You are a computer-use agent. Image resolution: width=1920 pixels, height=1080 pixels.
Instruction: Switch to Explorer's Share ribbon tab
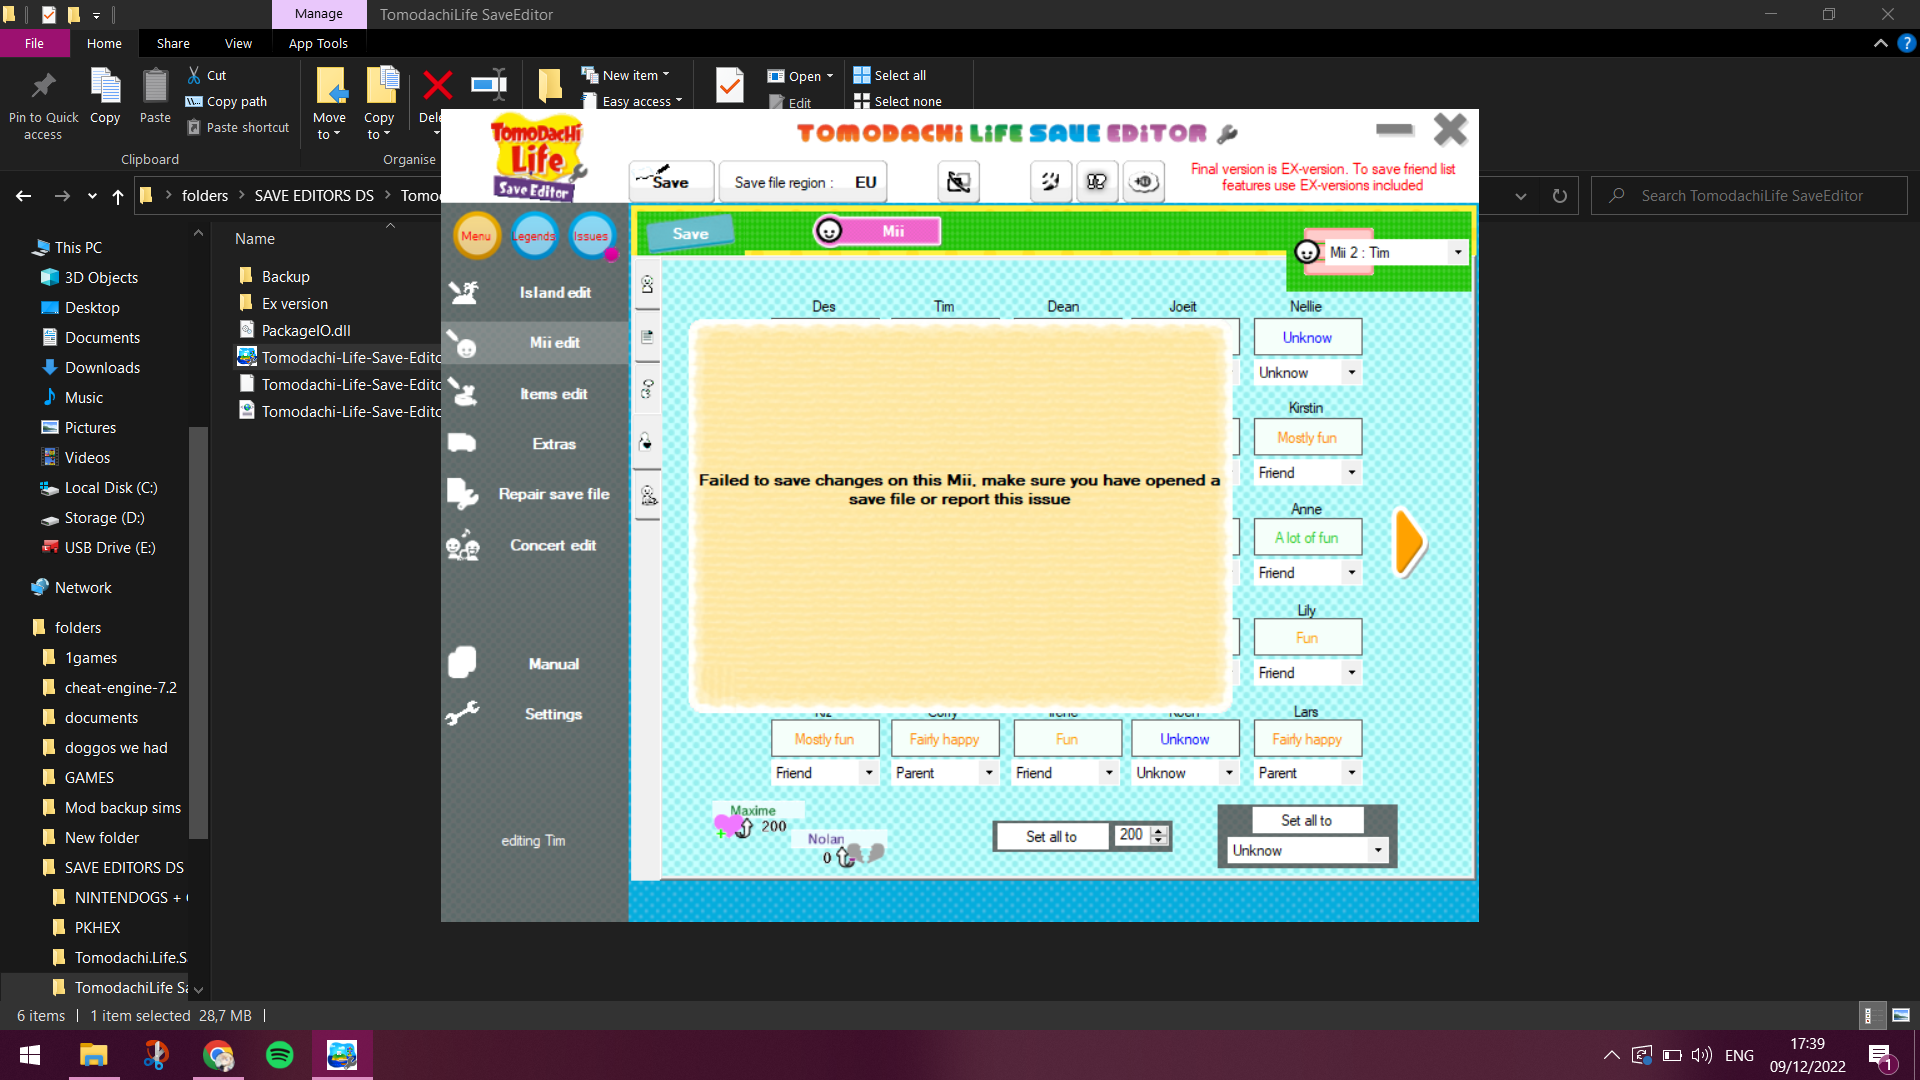(173, 43)
